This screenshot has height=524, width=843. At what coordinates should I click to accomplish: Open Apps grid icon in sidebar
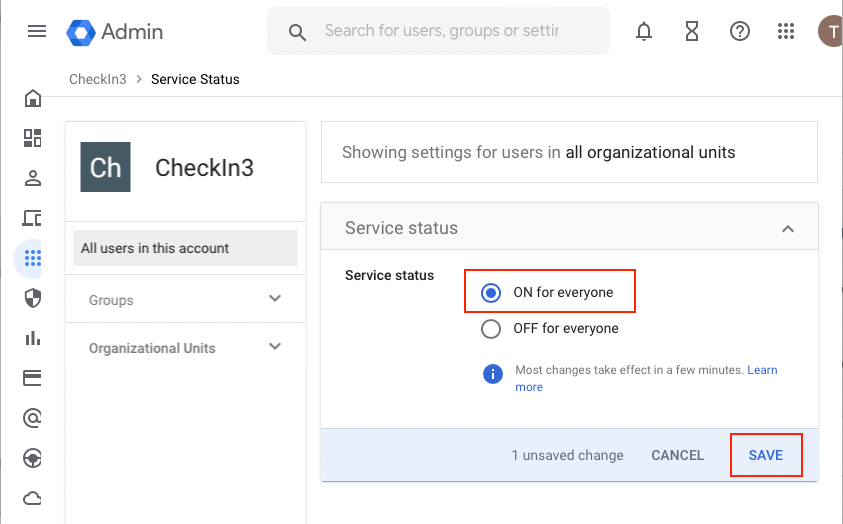(33, 258)
